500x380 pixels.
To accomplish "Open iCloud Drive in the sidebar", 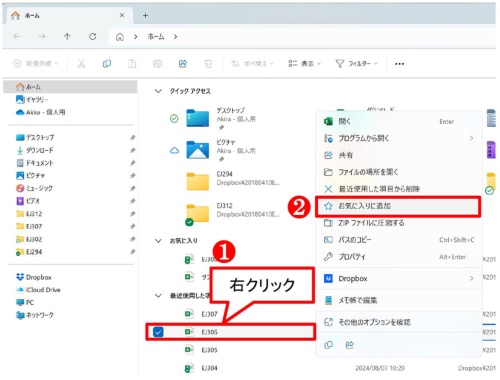I will coord(38,290).
